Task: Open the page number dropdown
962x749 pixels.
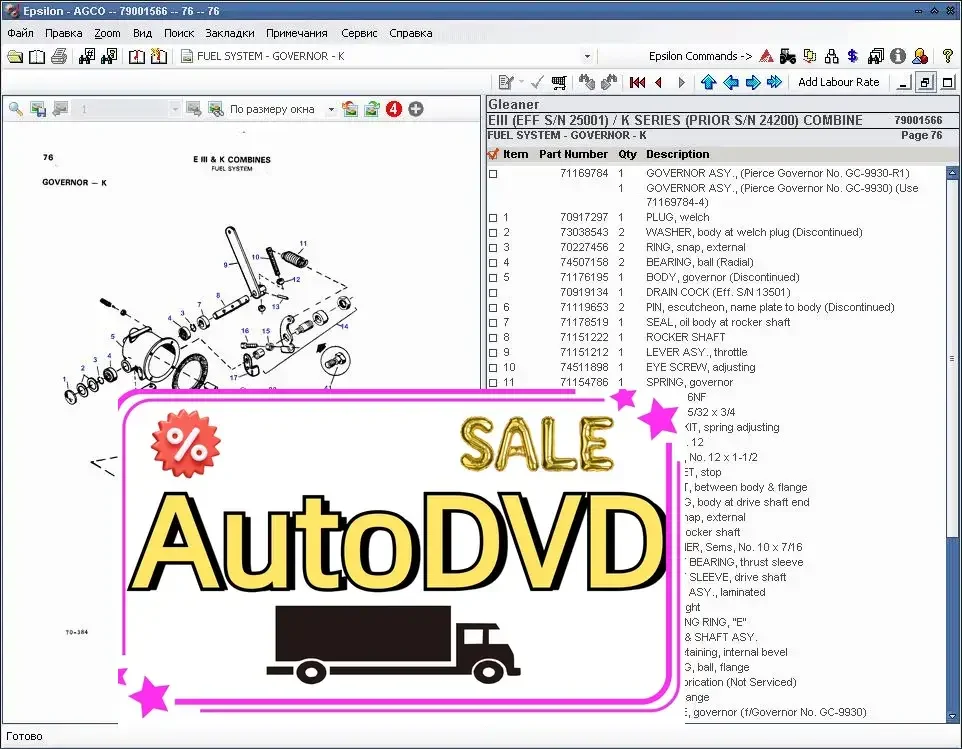Action: click(176, 108)
